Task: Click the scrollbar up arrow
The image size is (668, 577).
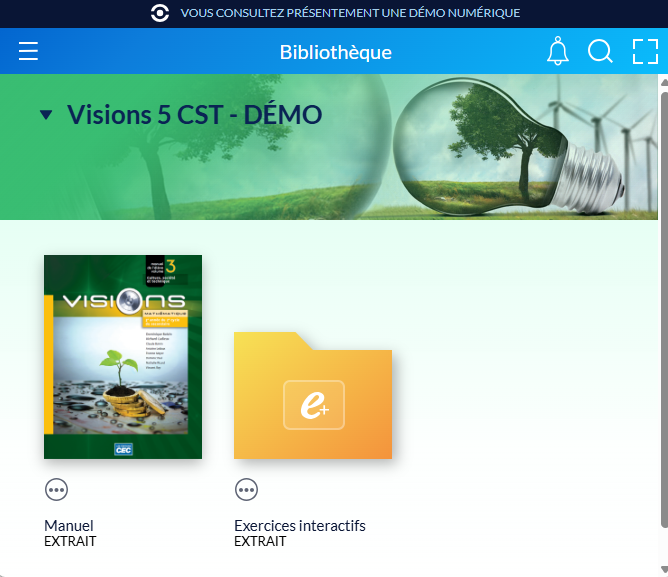Action: pos(663,81)
